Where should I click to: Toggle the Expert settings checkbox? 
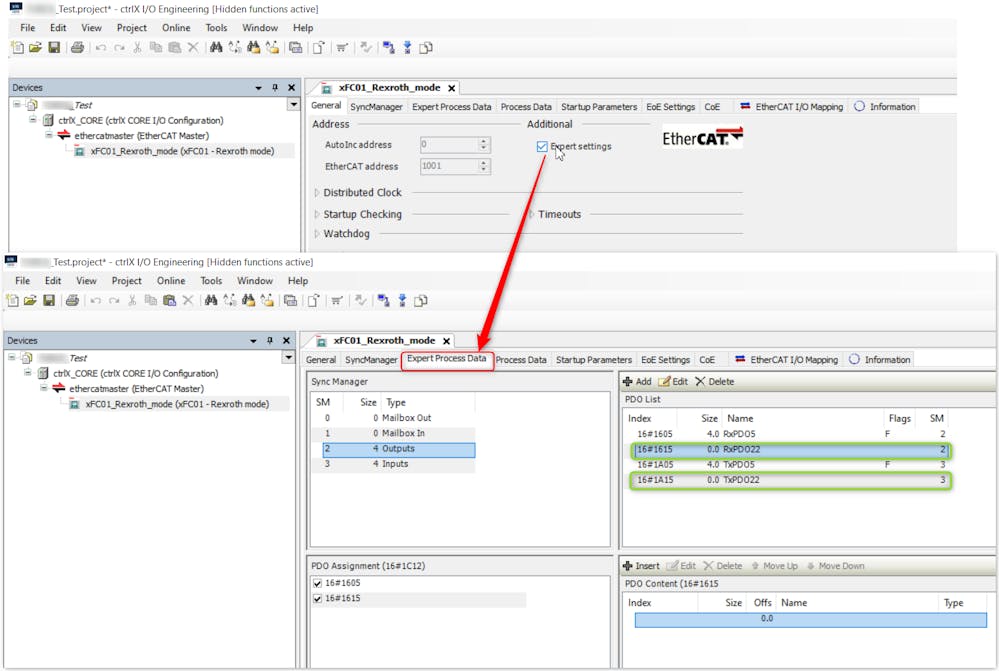coord(542,147)
